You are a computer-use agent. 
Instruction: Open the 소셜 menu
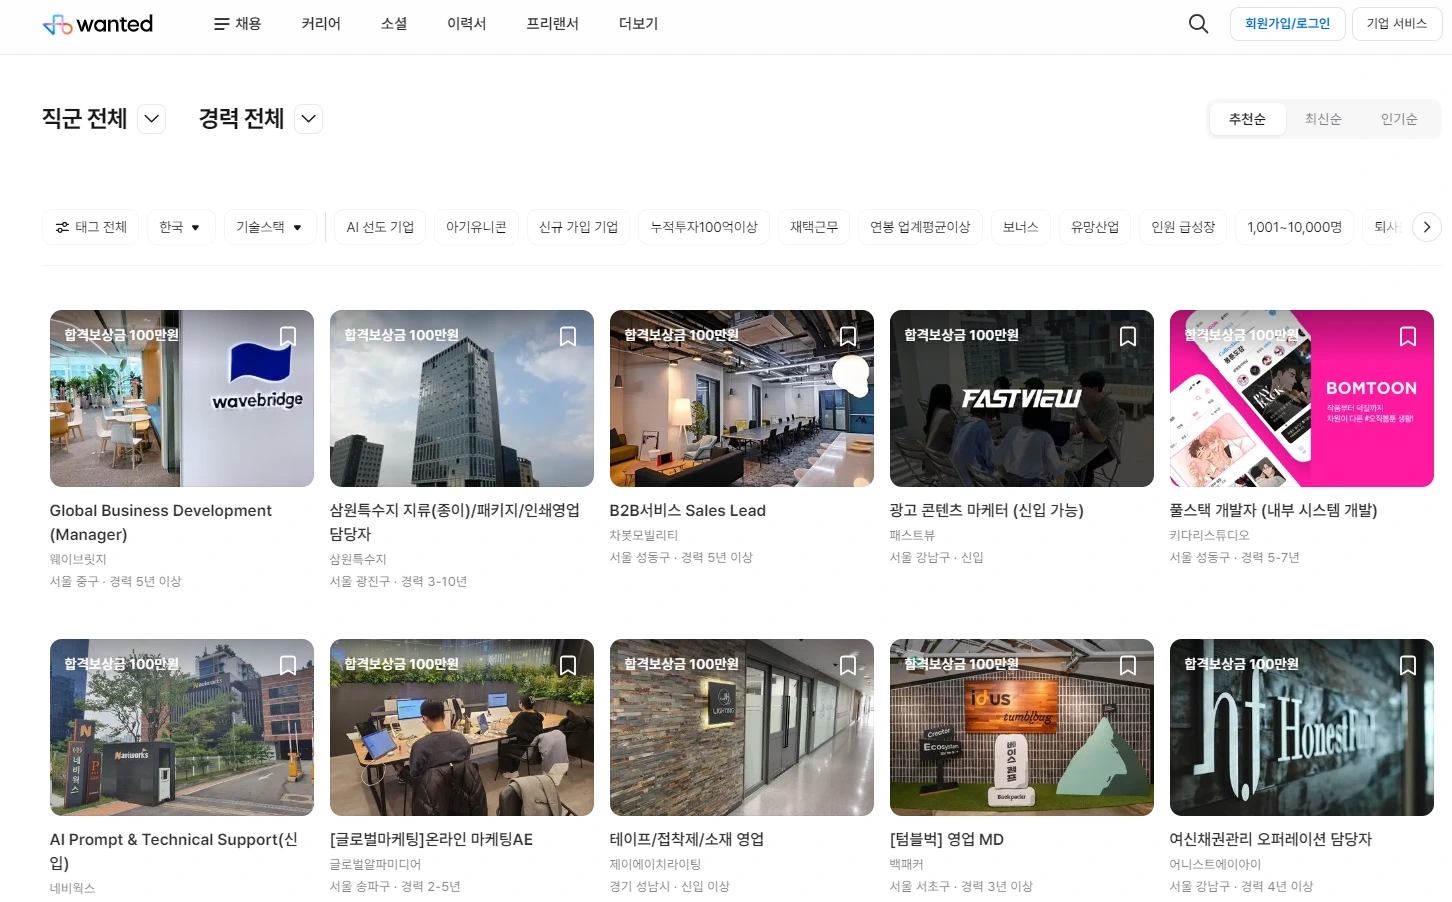pyautogui.click(x=394, y=24)
